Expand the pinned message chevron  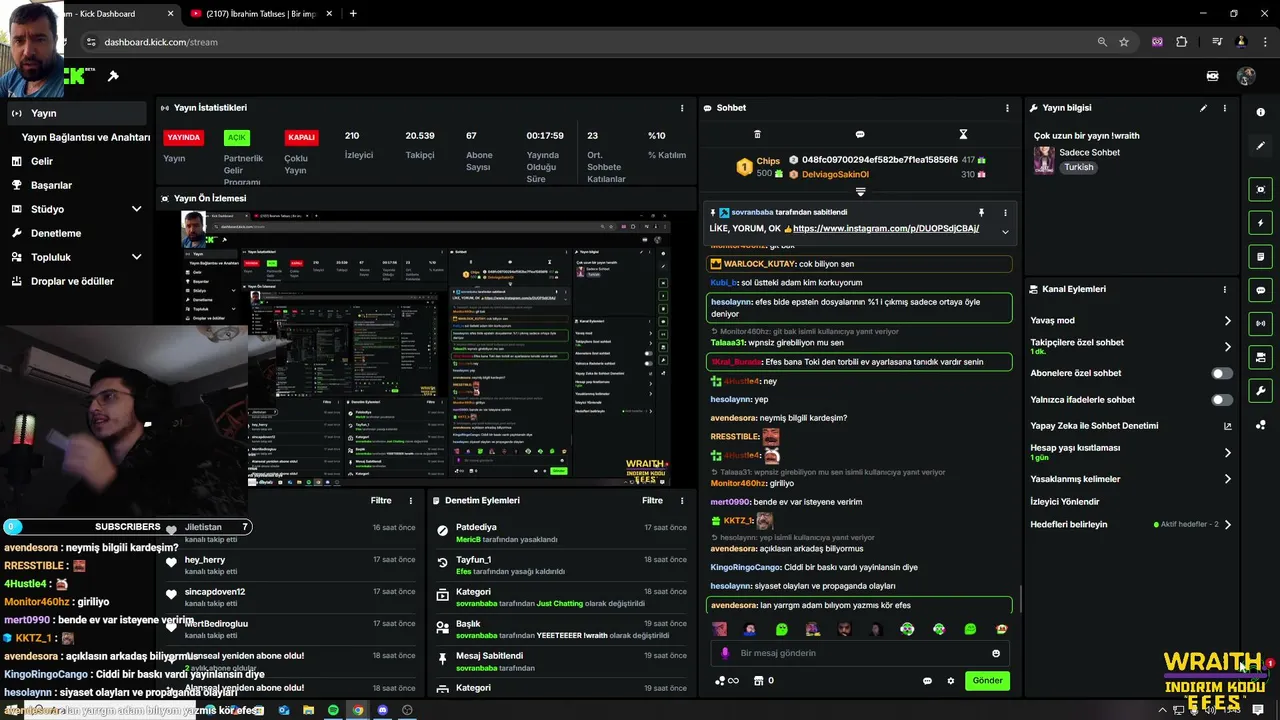(x=1005, y=232)
